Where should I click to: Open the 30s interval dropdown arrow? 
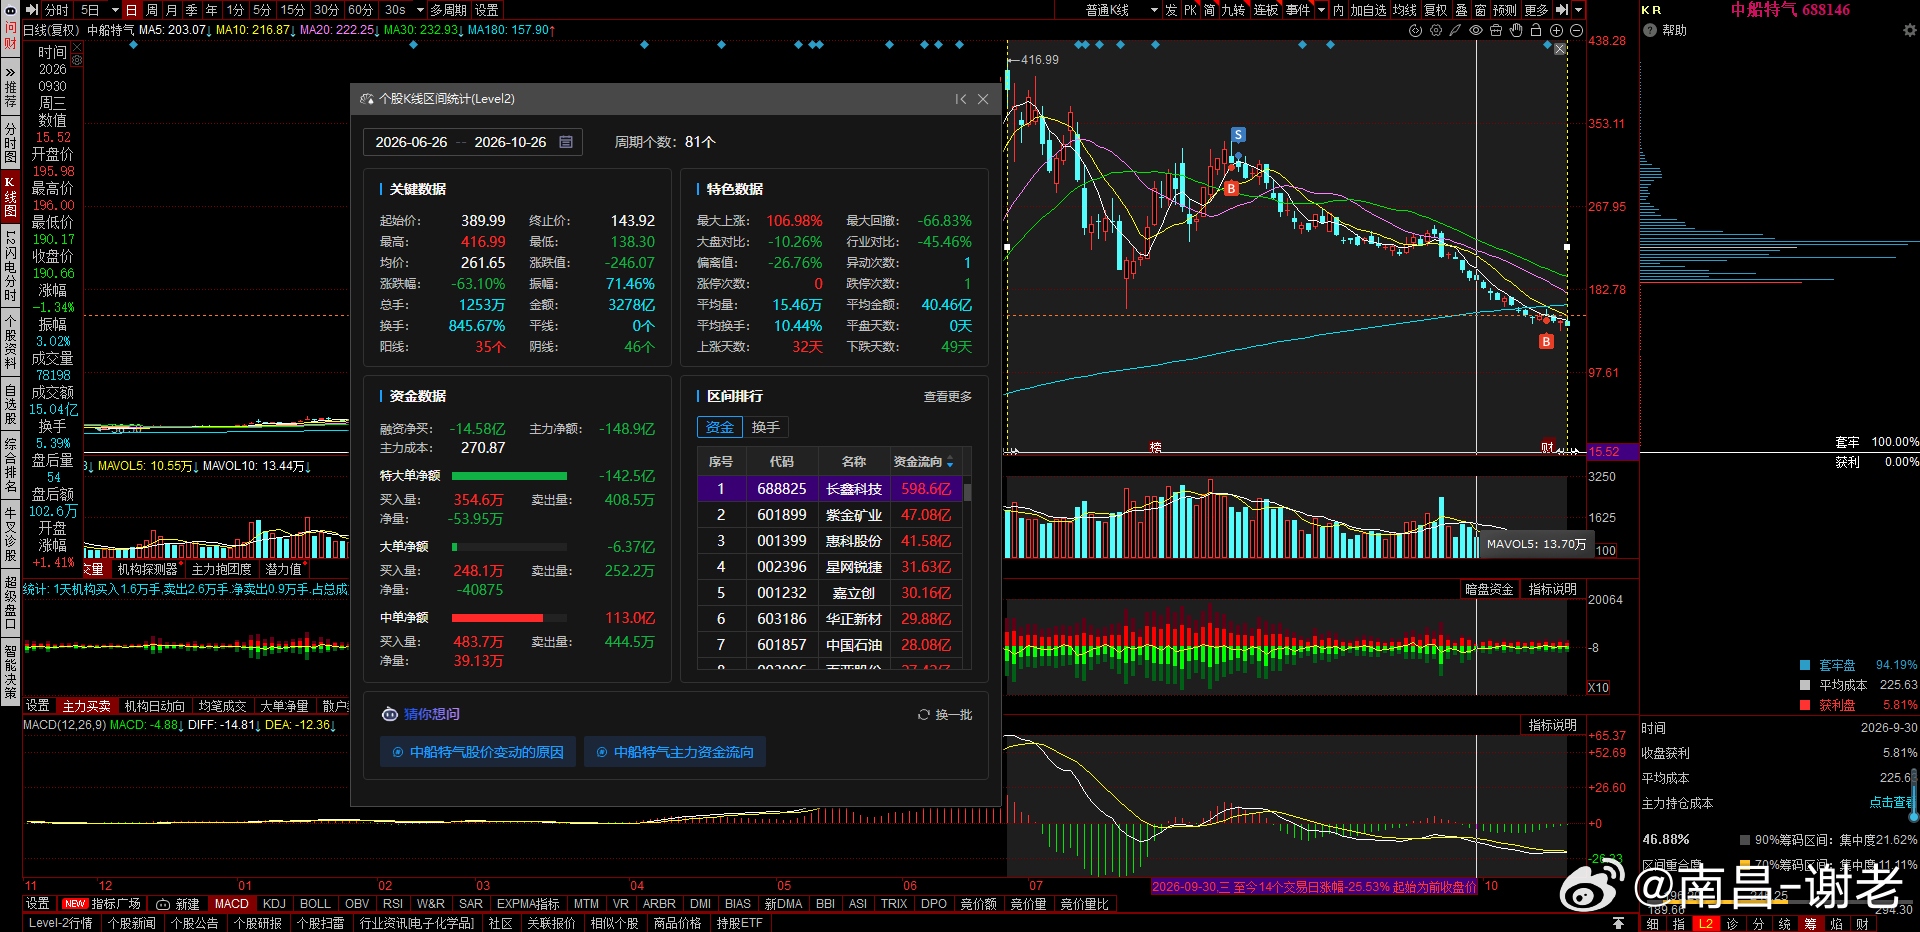coord(419,10)
